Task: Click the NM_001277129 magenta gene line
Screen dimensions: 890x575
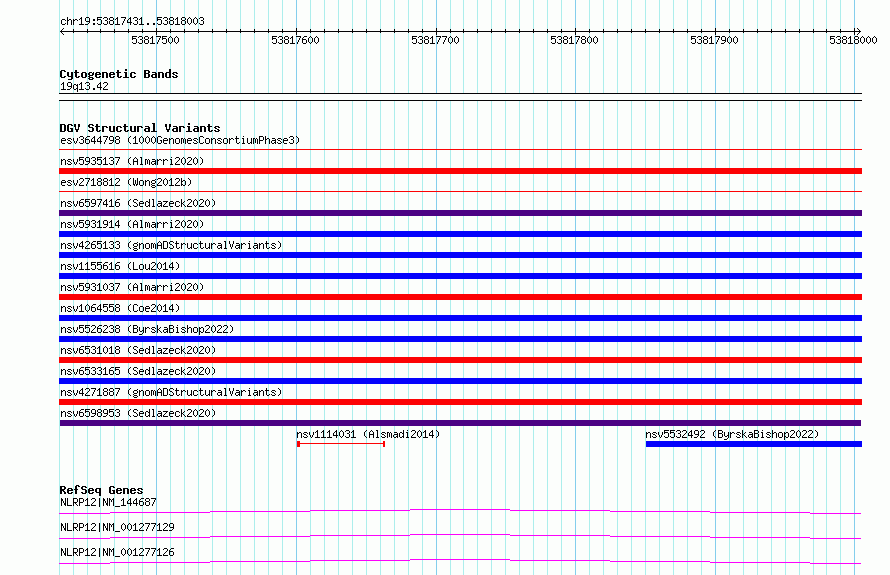Action: click(x=460, y=536)
